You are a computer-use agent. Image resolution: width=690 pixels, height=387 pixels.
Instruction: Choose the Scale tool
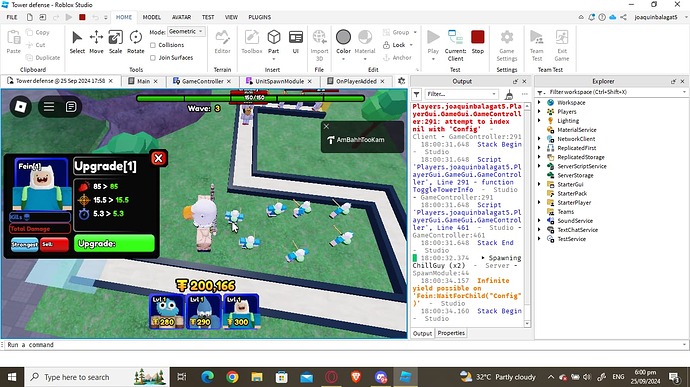pyautogui.click(x=115, y=42)
